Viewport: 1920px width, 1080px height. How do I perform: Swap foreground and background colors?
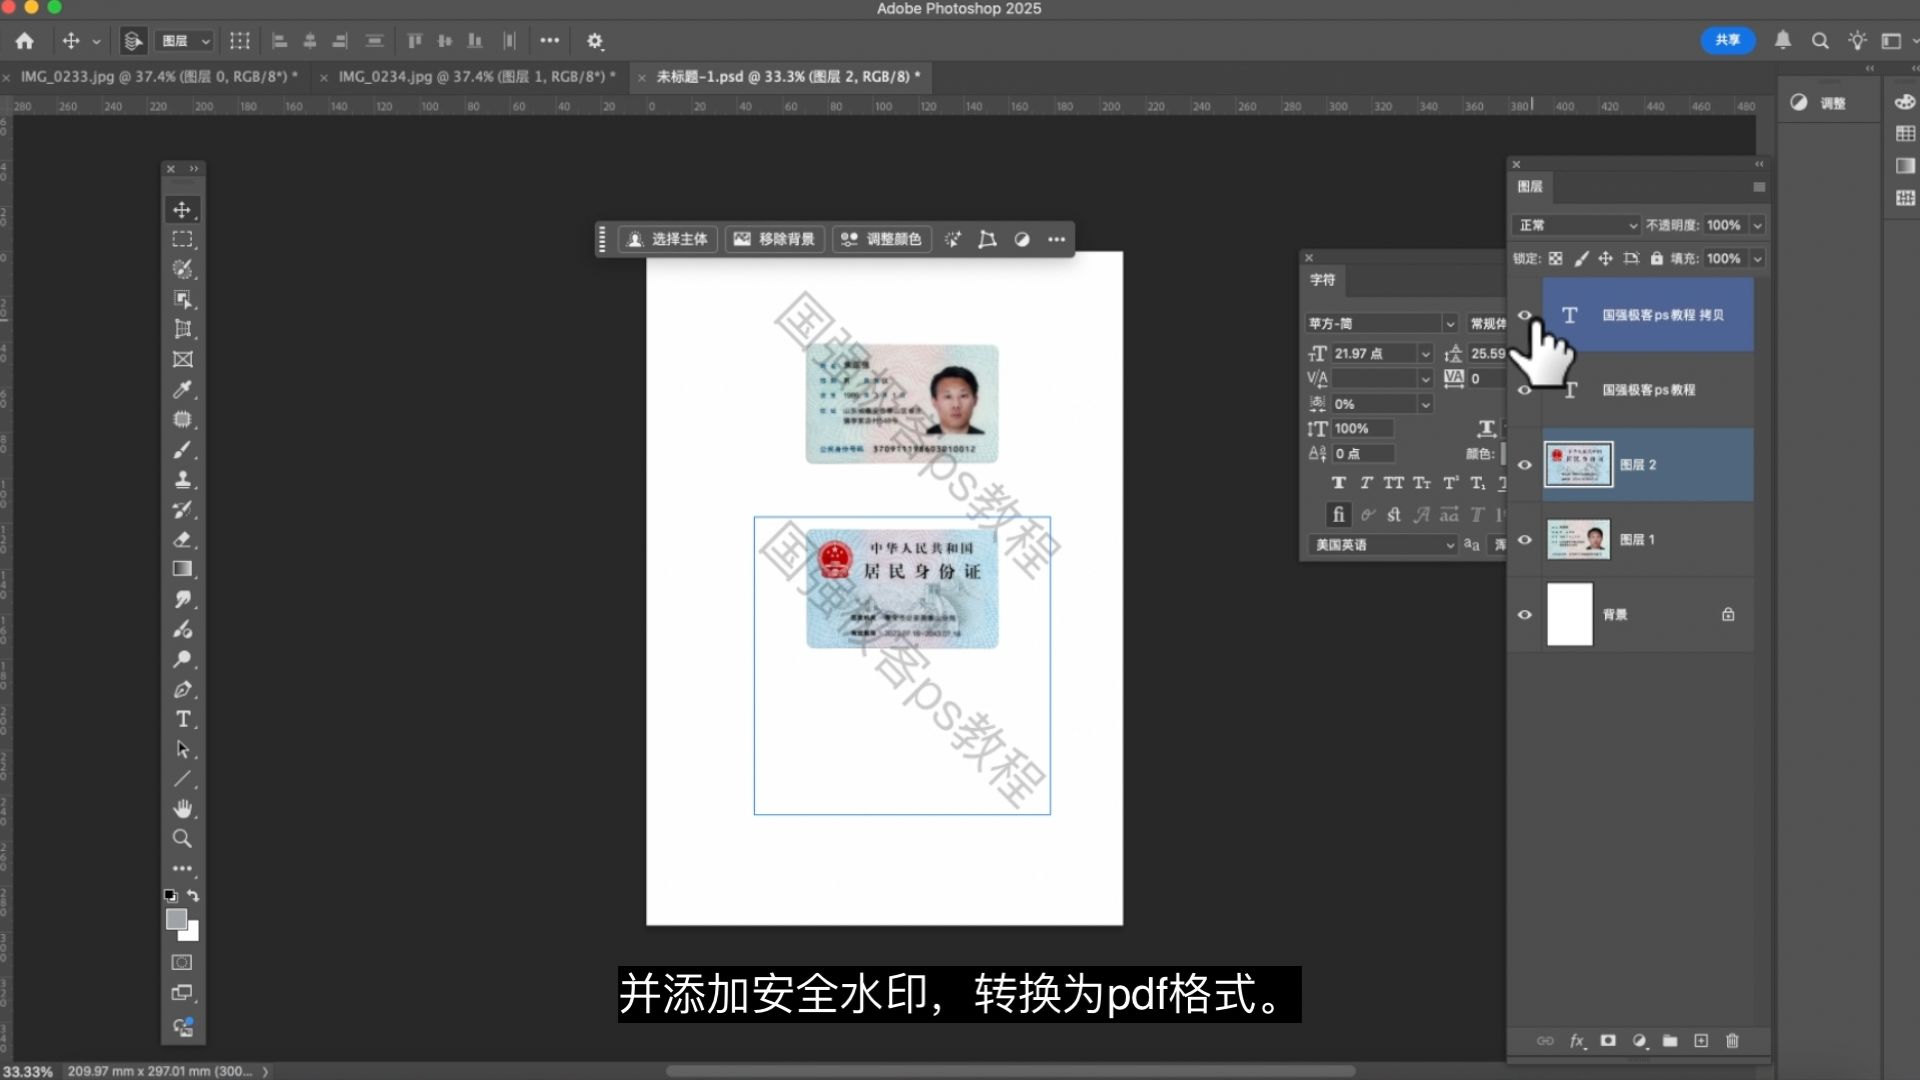193,896
